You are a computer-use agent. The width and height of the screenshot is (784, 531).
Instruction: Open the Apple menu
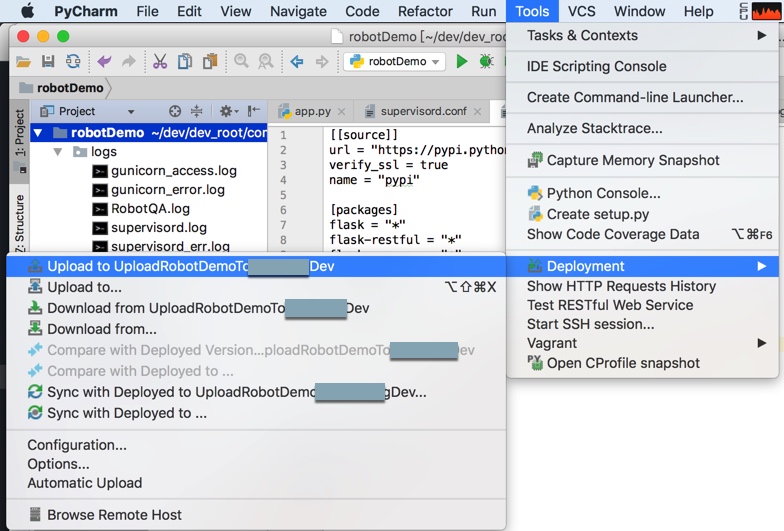(x=27, y=11)
